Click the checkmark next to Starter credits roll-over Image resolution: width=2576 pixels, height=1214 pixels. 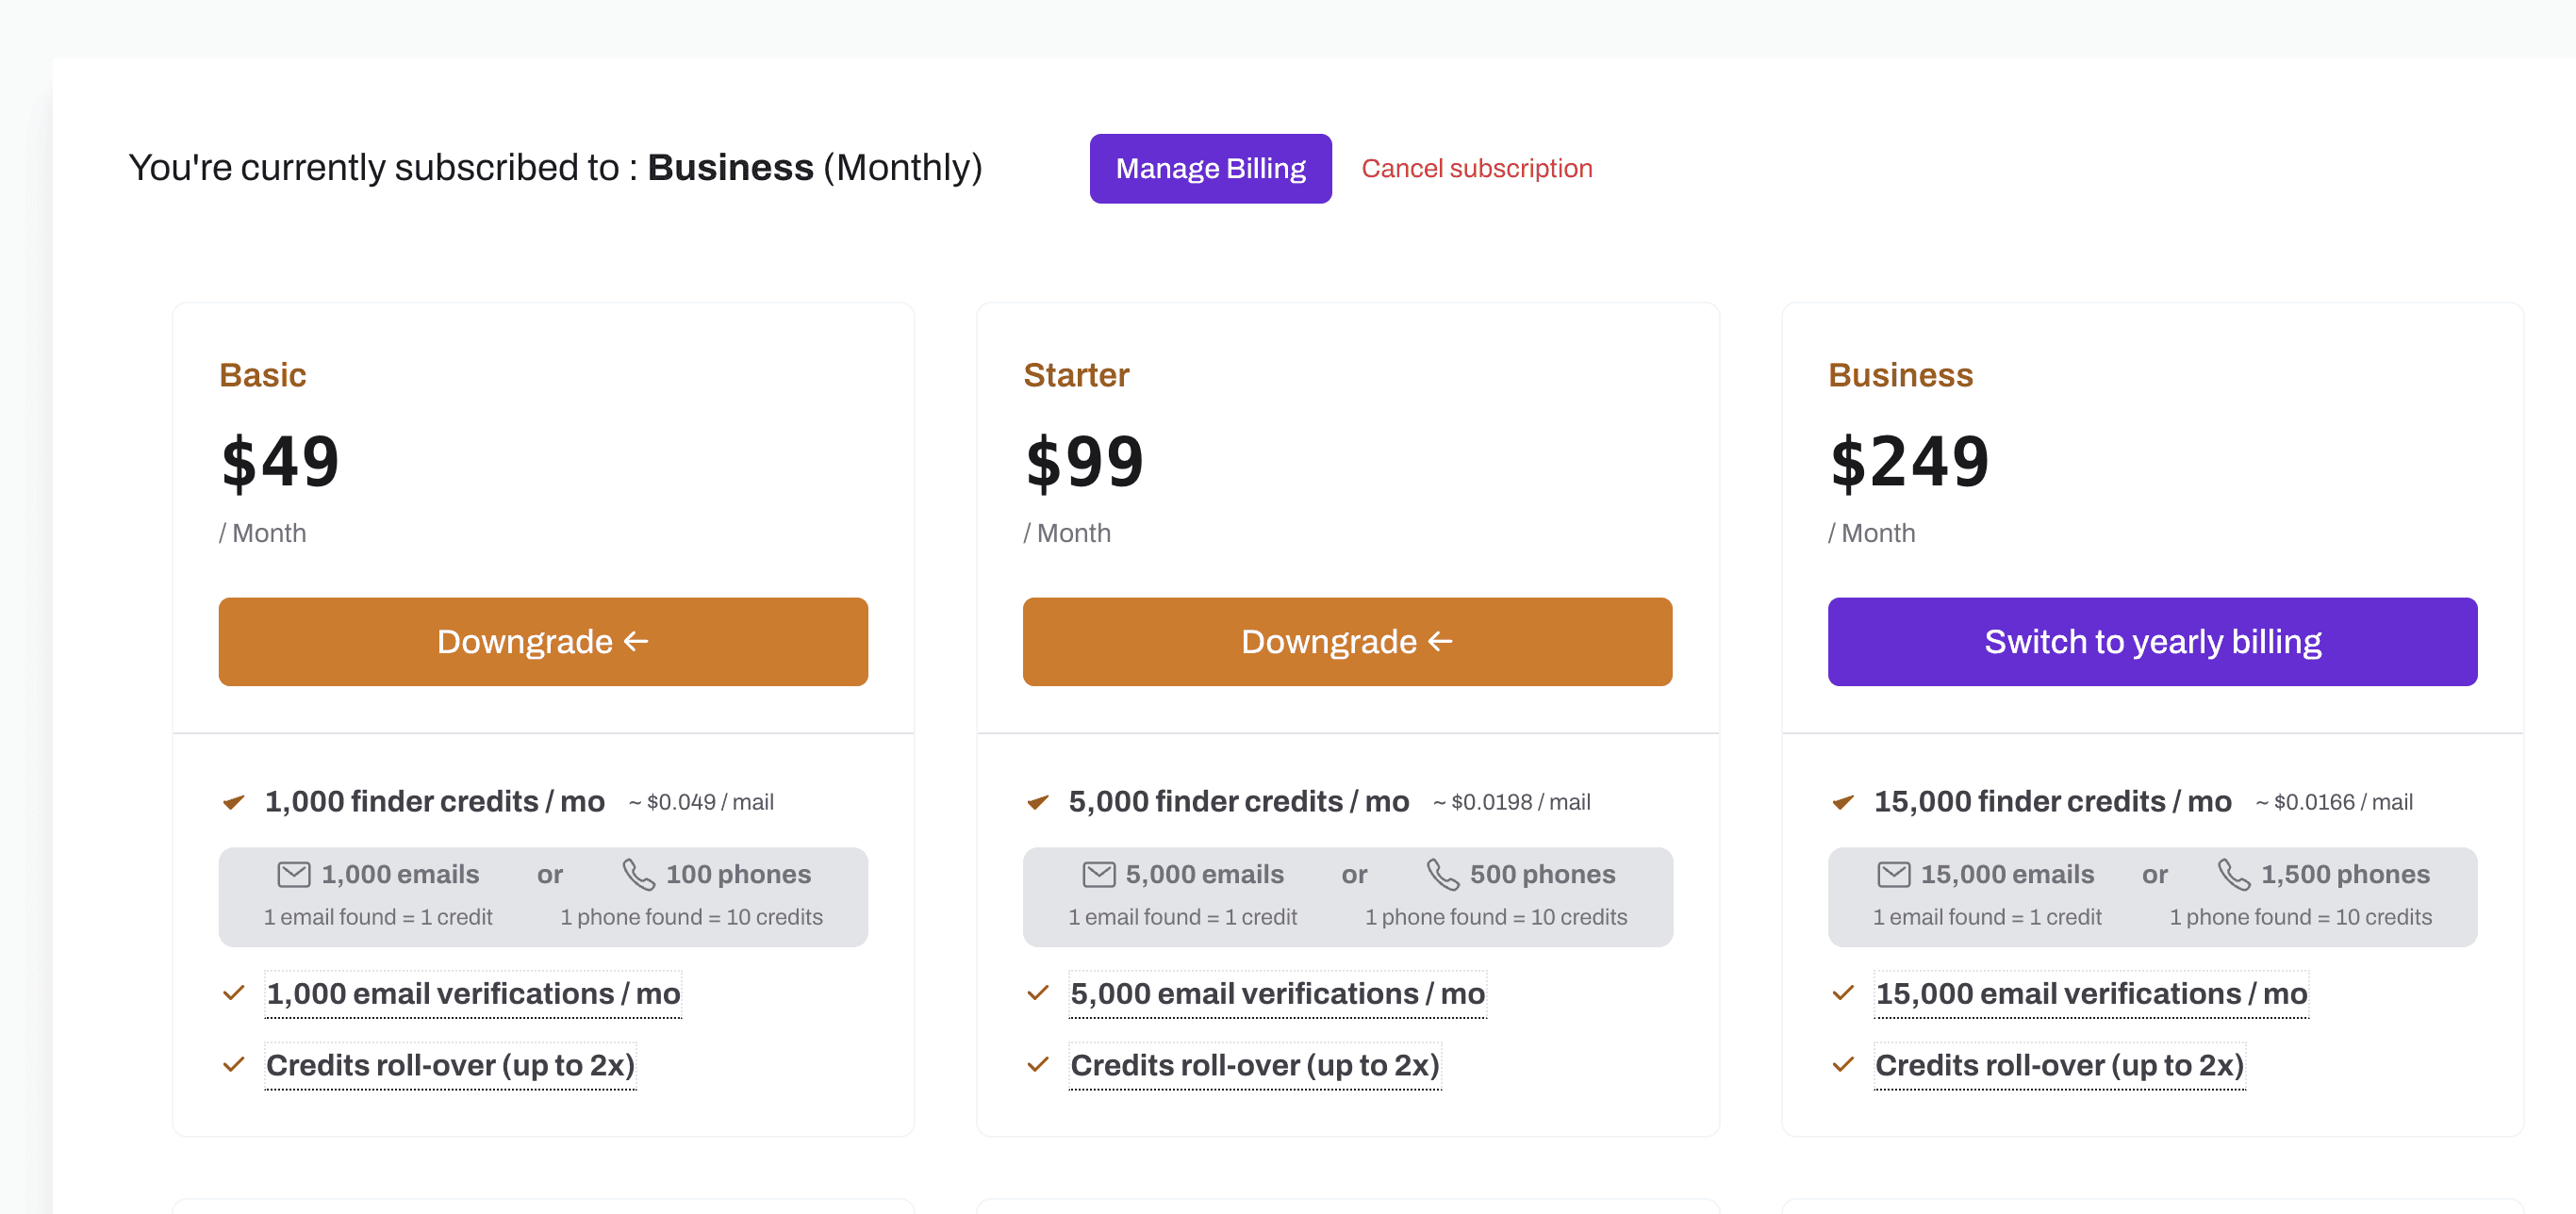[x=1037, y=1065]
